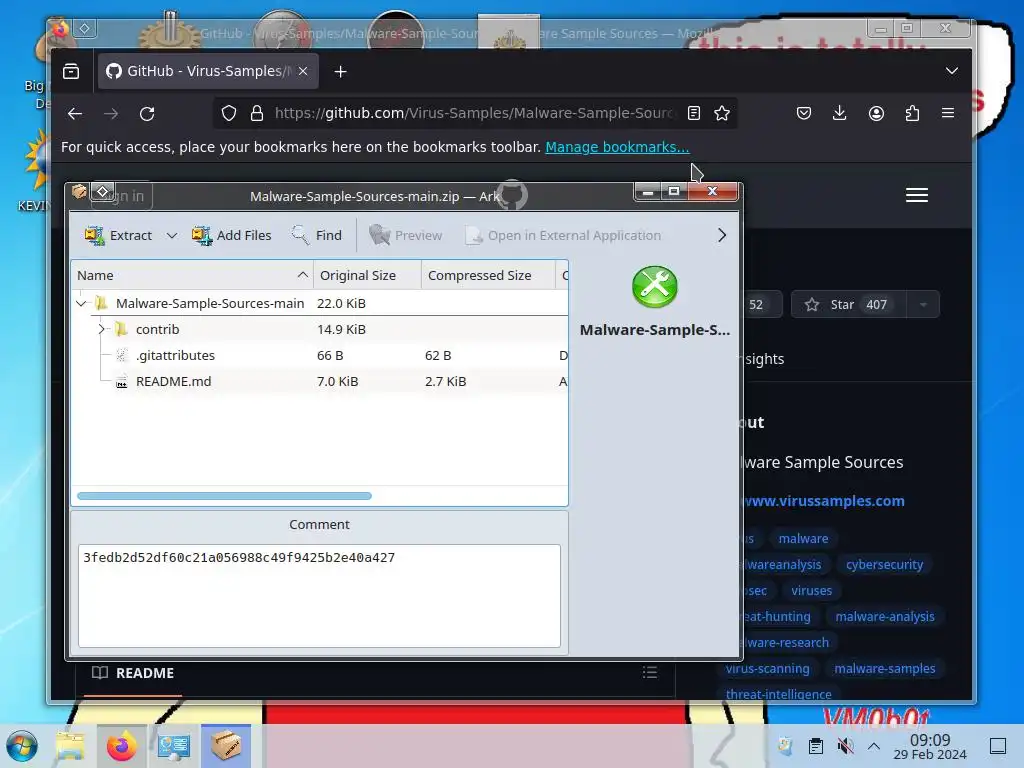Click the Ark window menu icon in title bar
The height and width of the screenshot is (768, 1024).
coord(79,192)
